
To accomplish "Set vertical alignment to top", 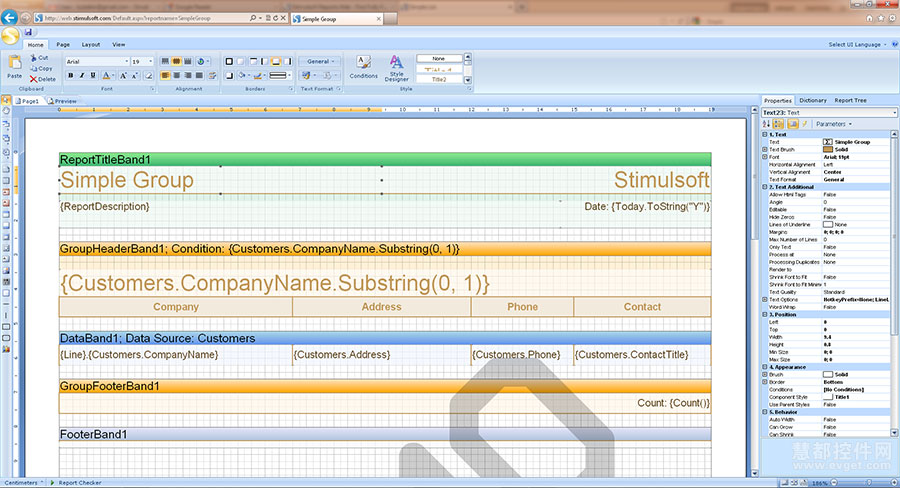I will tap(165, 61).
